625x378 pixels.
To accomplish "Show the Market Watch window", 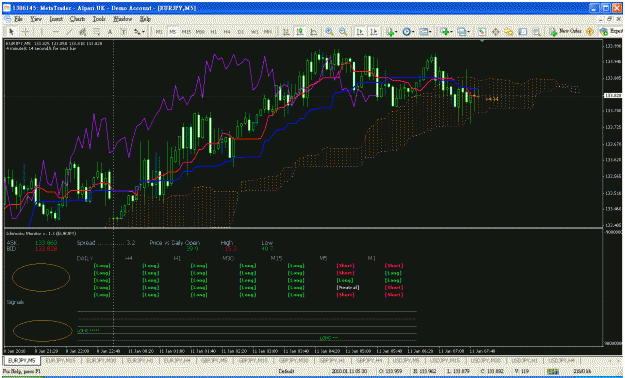I will click(x=482, y=32).
